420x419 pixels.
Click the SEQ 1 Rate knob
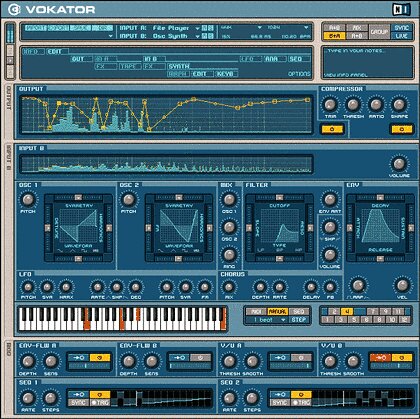pyautogui.click(x=28, y=398)
